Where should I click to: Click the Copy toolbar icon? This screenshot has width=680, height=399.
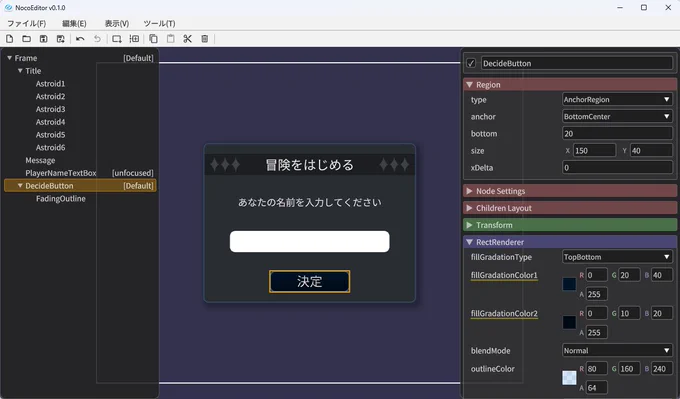tap(154, 39)
